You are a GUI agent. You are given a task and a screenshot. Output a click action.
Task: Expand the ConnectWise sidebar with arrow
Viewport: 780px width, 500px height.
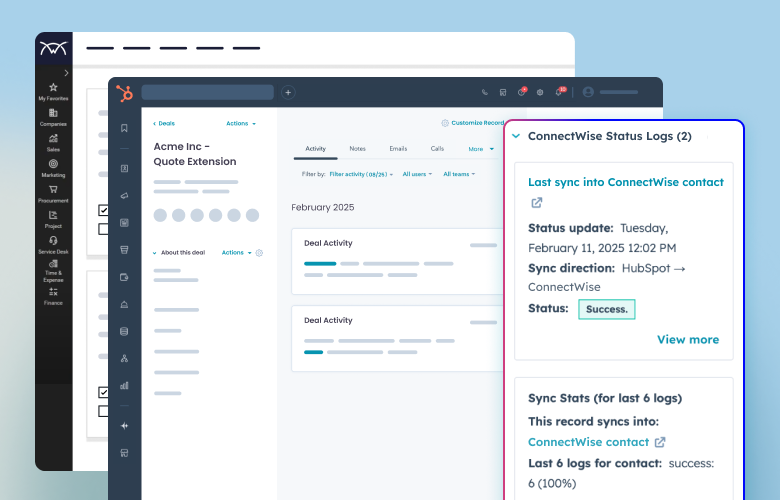(66, 73)
